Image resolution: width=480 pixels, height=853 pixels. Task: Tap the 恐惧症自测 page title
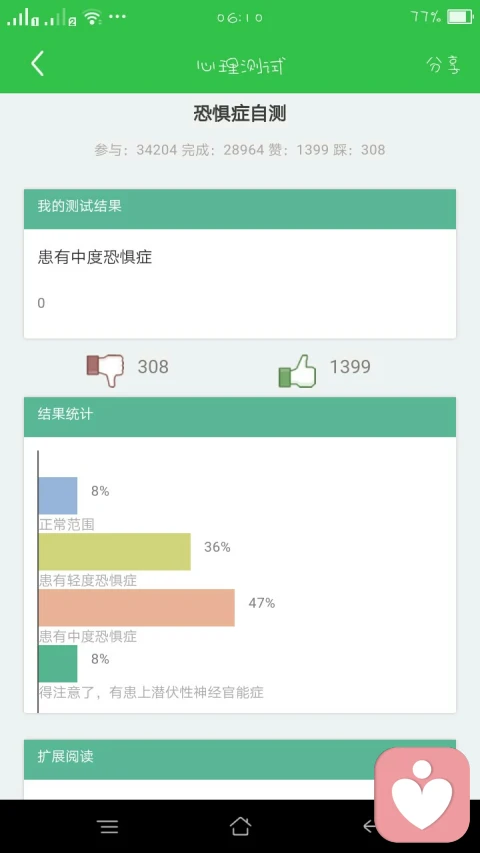tap(240, 114)
